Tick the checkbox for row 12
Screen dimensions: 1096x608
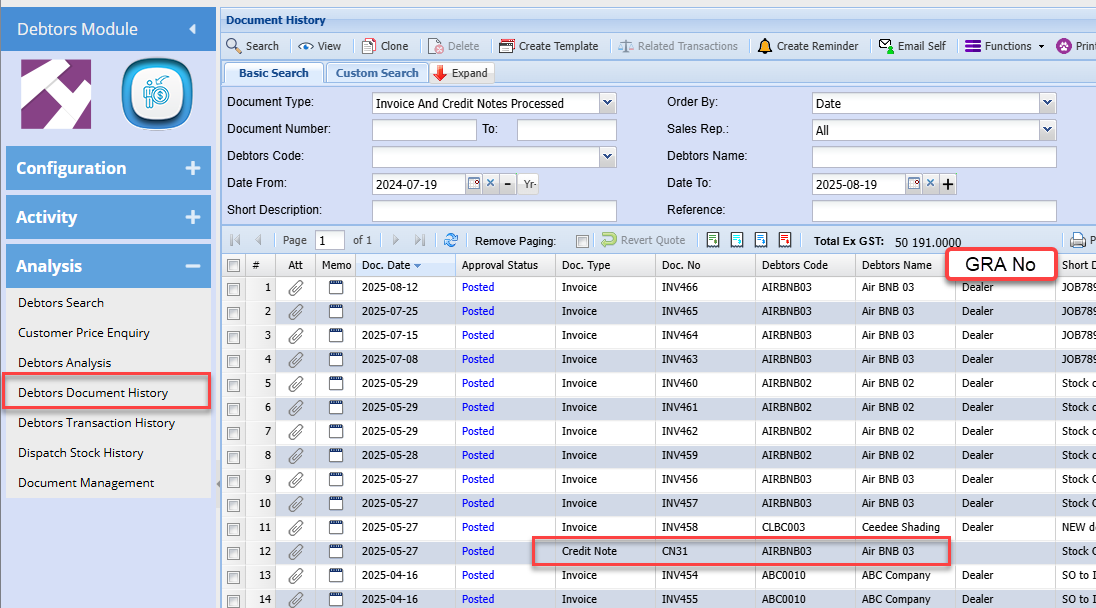coord(233,552)
